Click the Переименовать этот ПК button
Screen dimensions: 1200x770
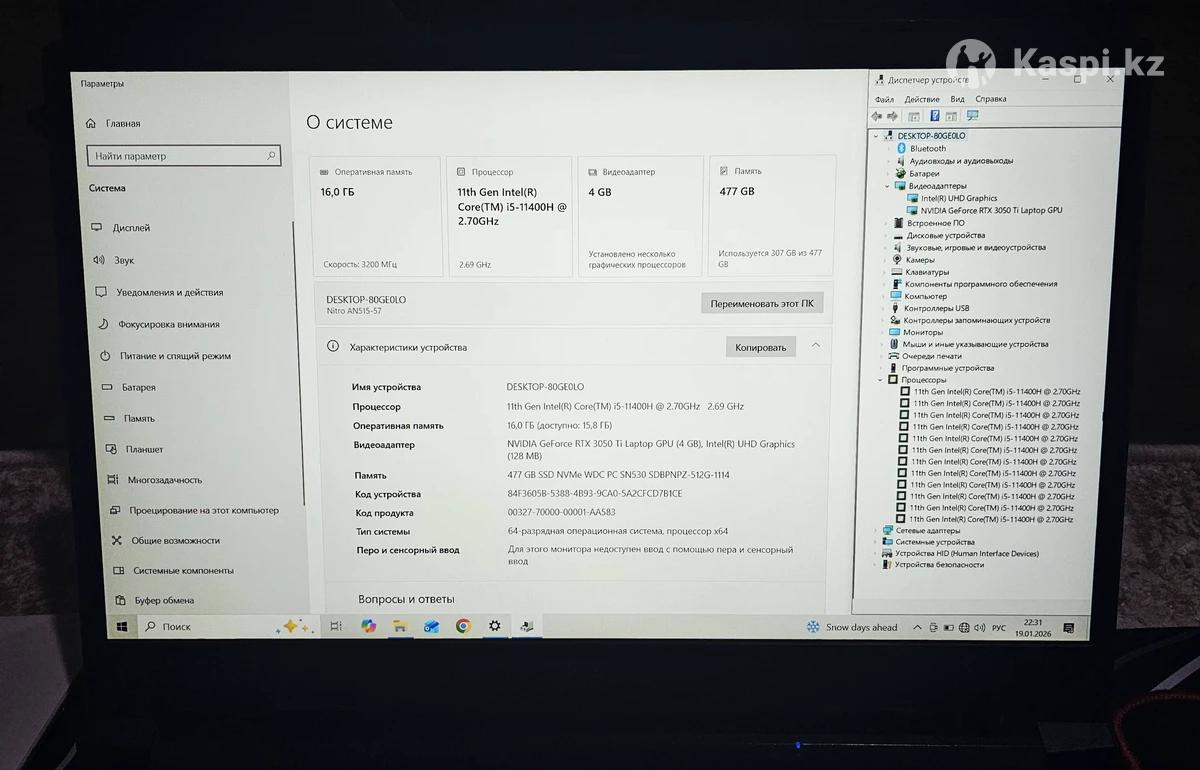[761, 303]
